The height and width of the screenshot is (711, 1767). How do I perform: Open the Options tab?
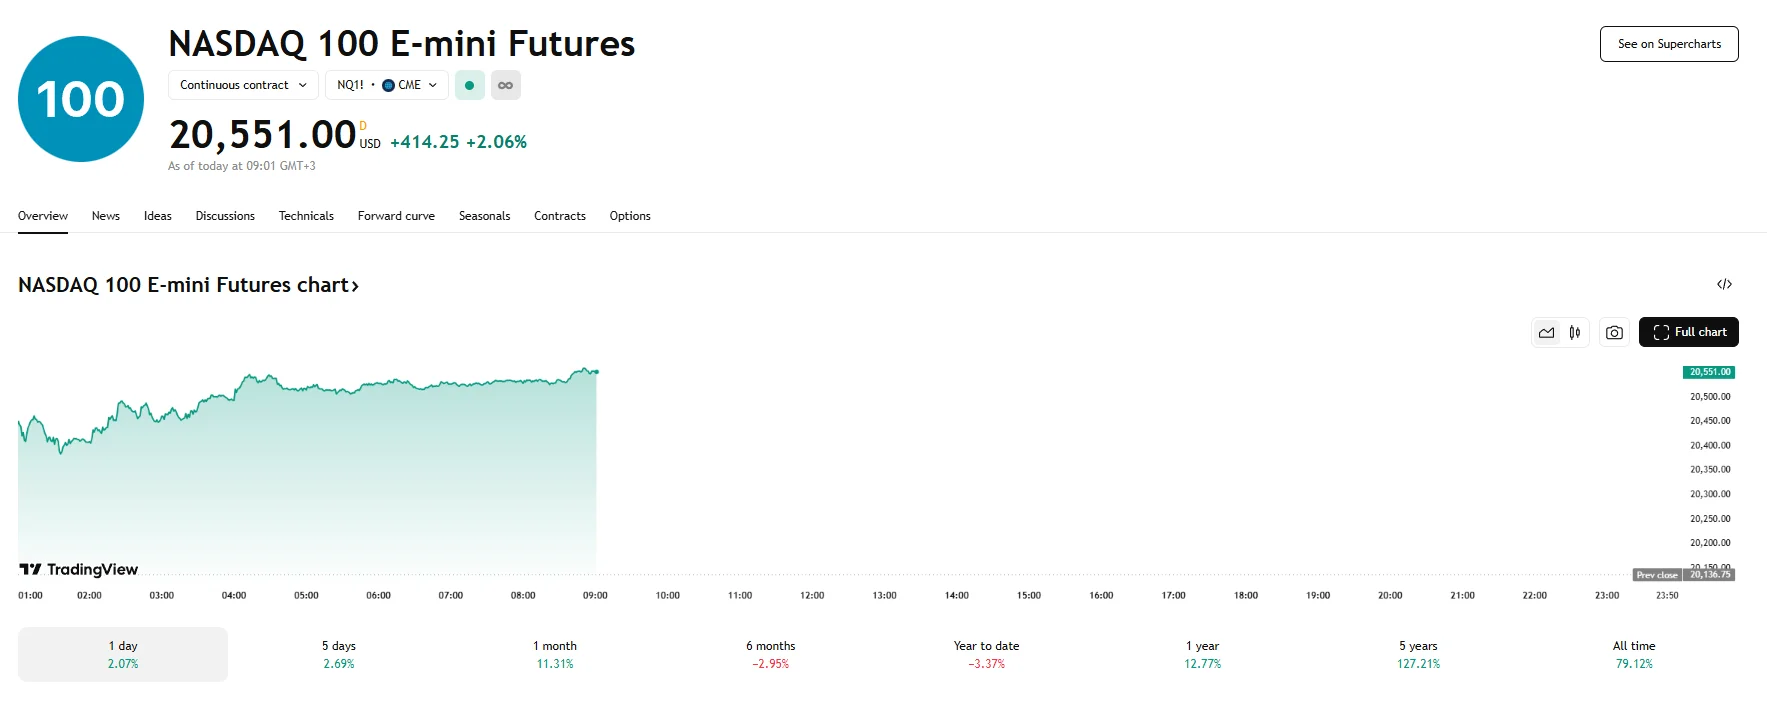point(630,216)
